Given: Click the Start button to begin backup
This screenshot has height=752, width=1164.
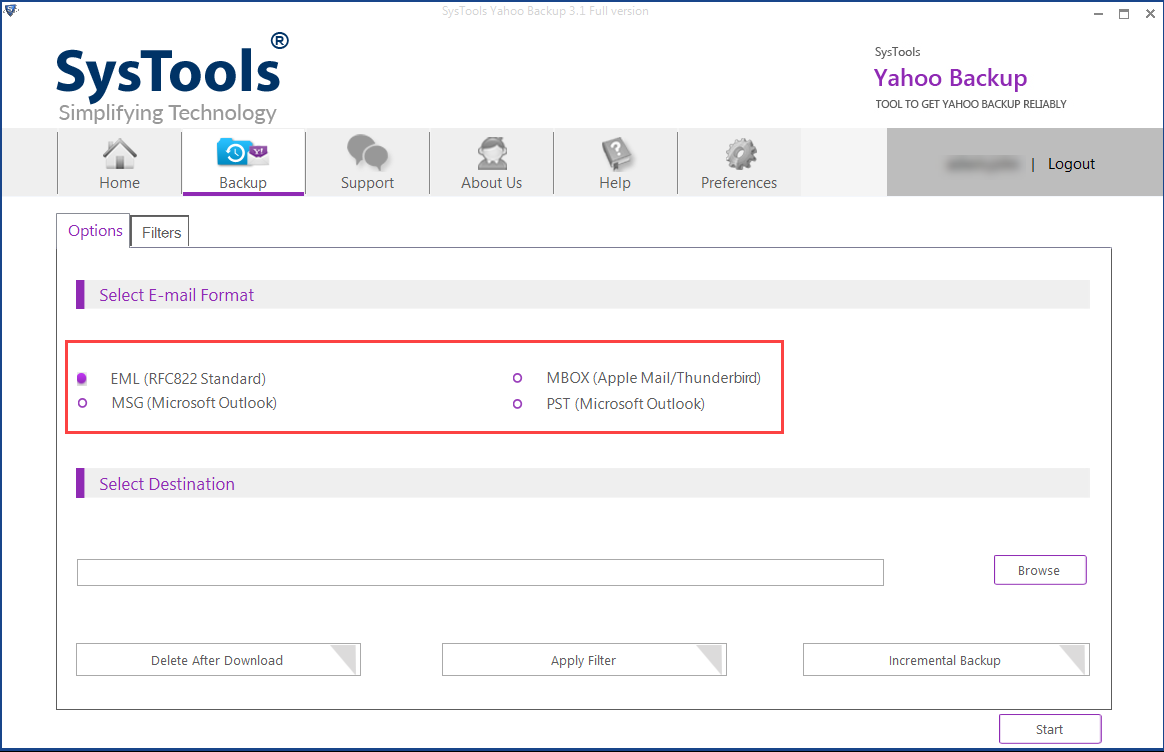Looking at the screenshot, I should [1050, 729].
